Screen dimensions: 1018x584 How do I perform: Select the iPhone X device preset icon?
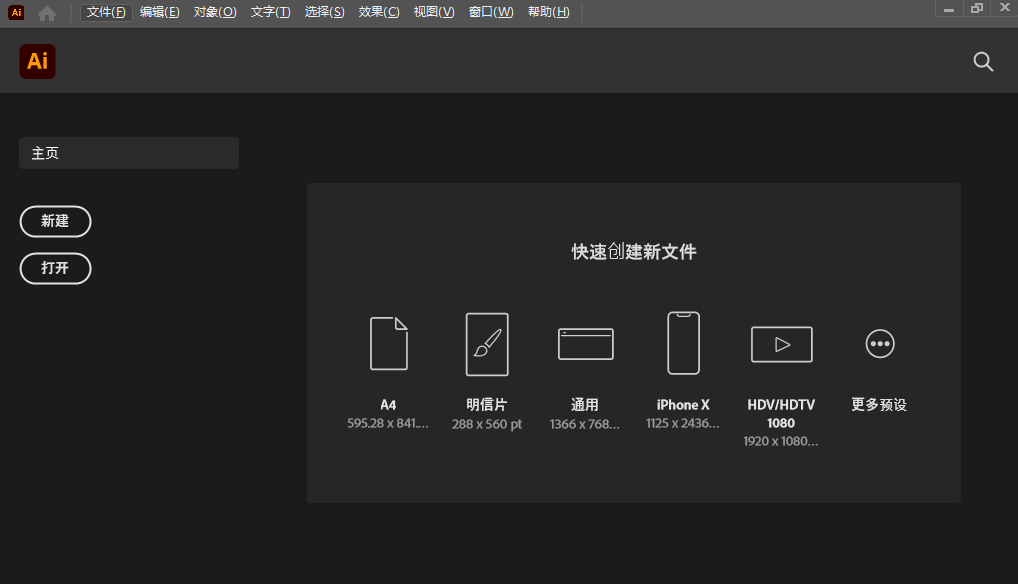click(x=682, y=343)
